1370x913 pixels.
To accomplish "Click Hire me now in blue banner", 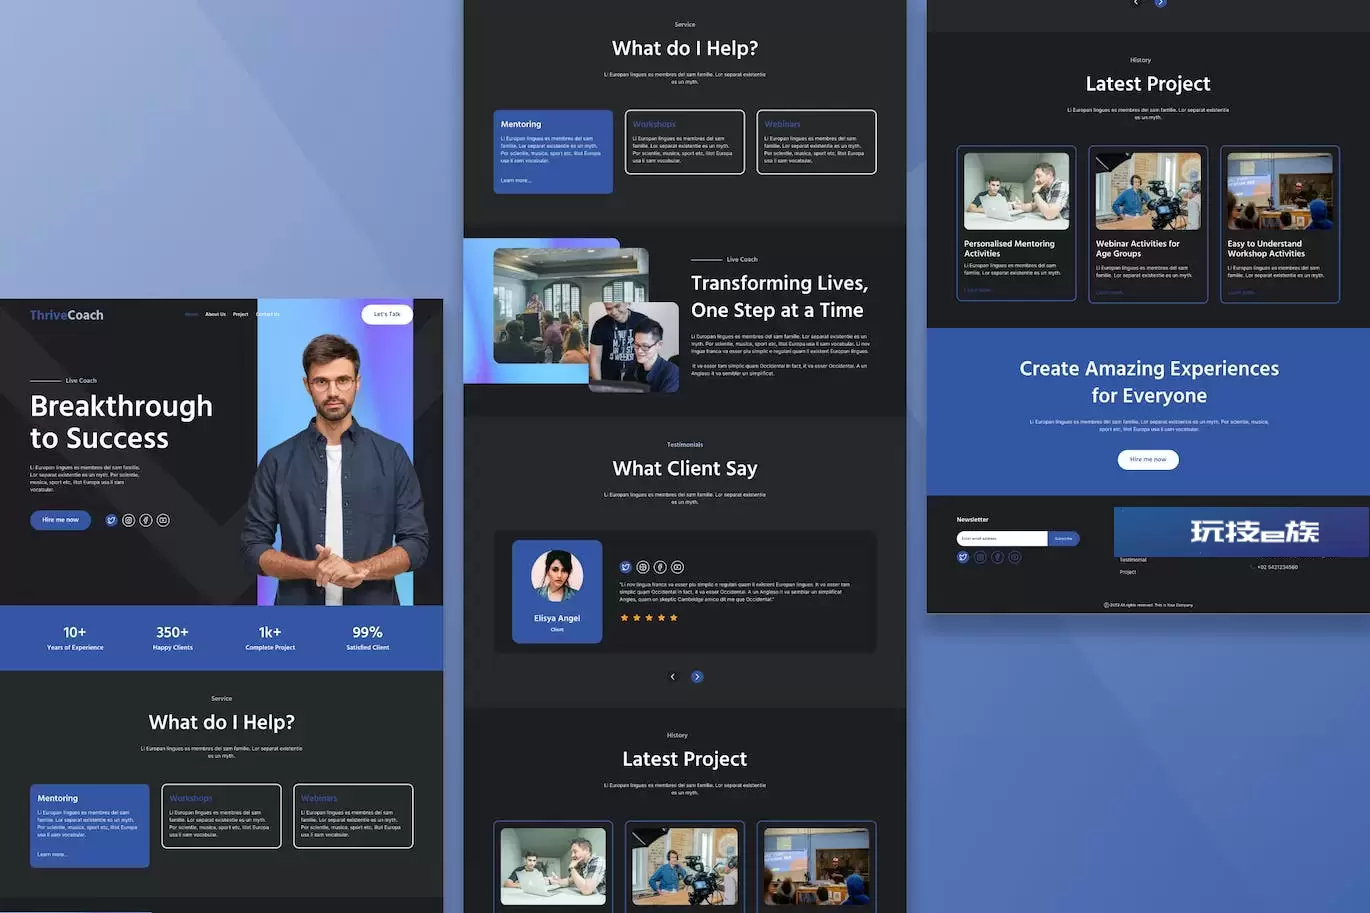I will tap(1148, 459).
